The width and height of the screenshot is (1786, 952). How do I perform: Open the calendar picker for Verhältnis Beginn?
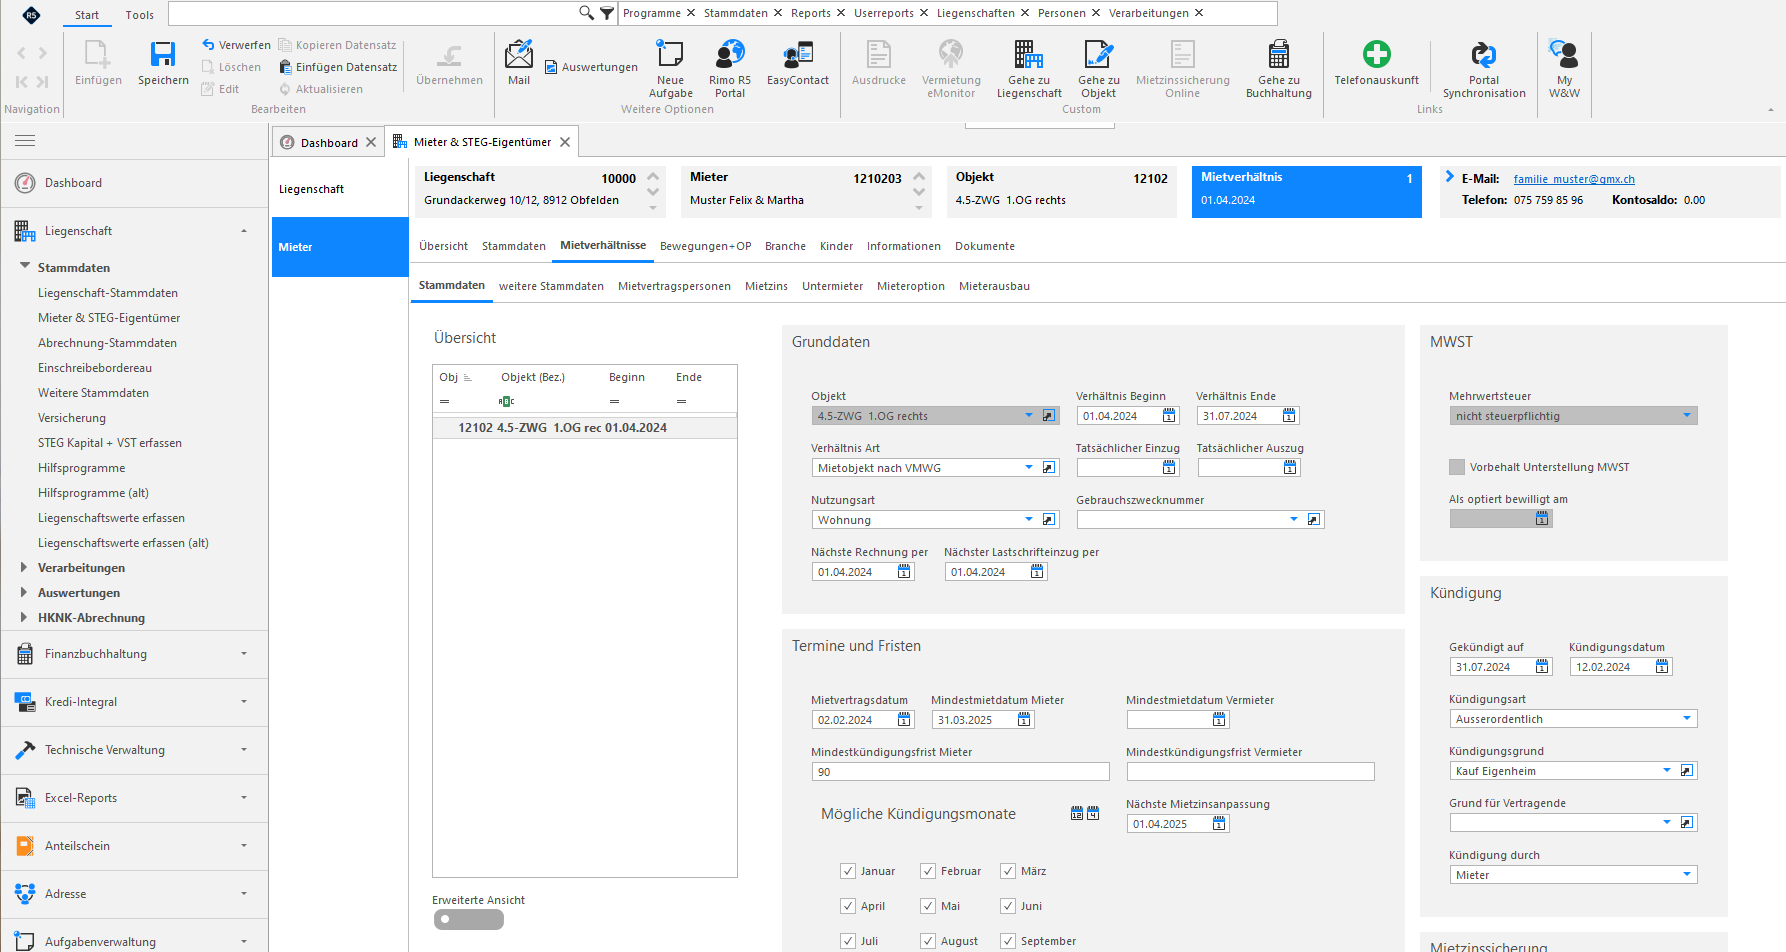tap(1169, 416)
